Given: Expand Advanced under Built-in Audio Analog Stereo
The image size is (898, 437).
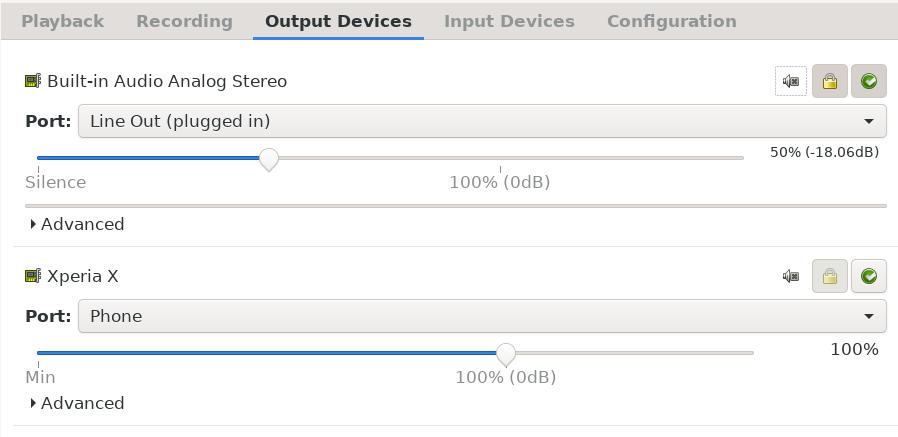Looking at the screenshot, I should tap(77, 224).
